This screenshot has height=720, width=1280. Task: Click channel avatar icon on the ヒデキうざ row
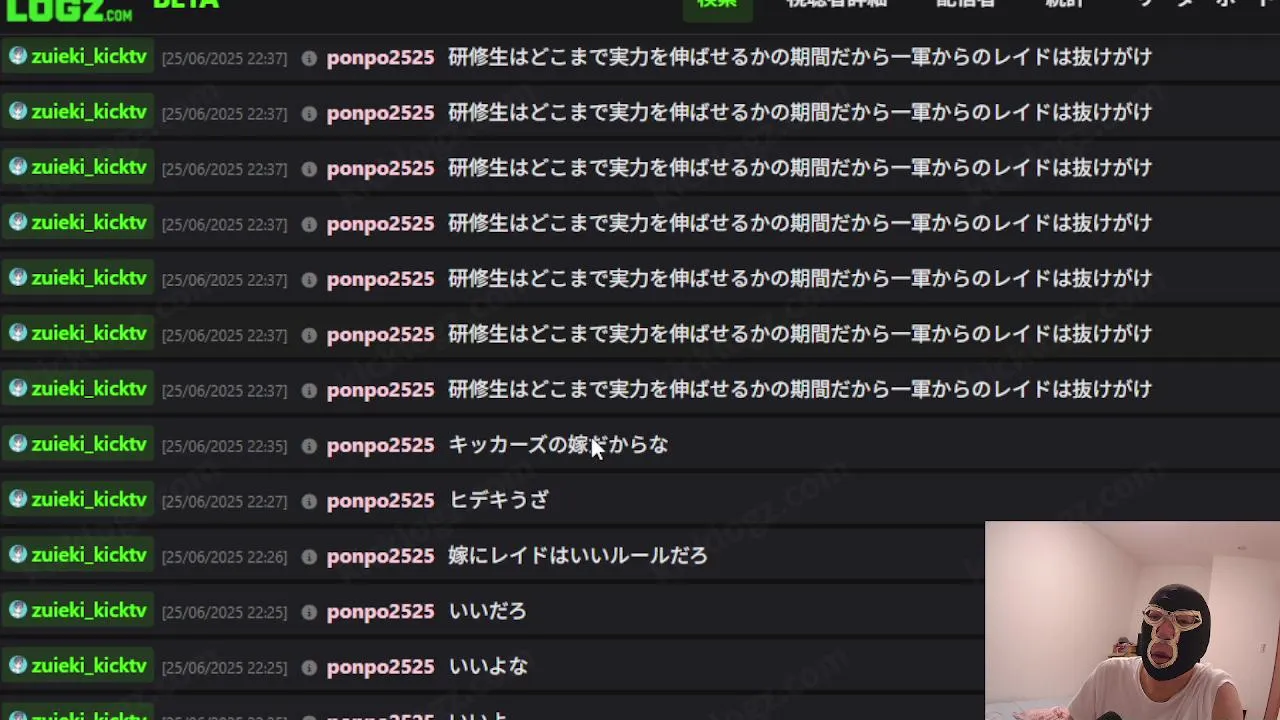(18, 499)
